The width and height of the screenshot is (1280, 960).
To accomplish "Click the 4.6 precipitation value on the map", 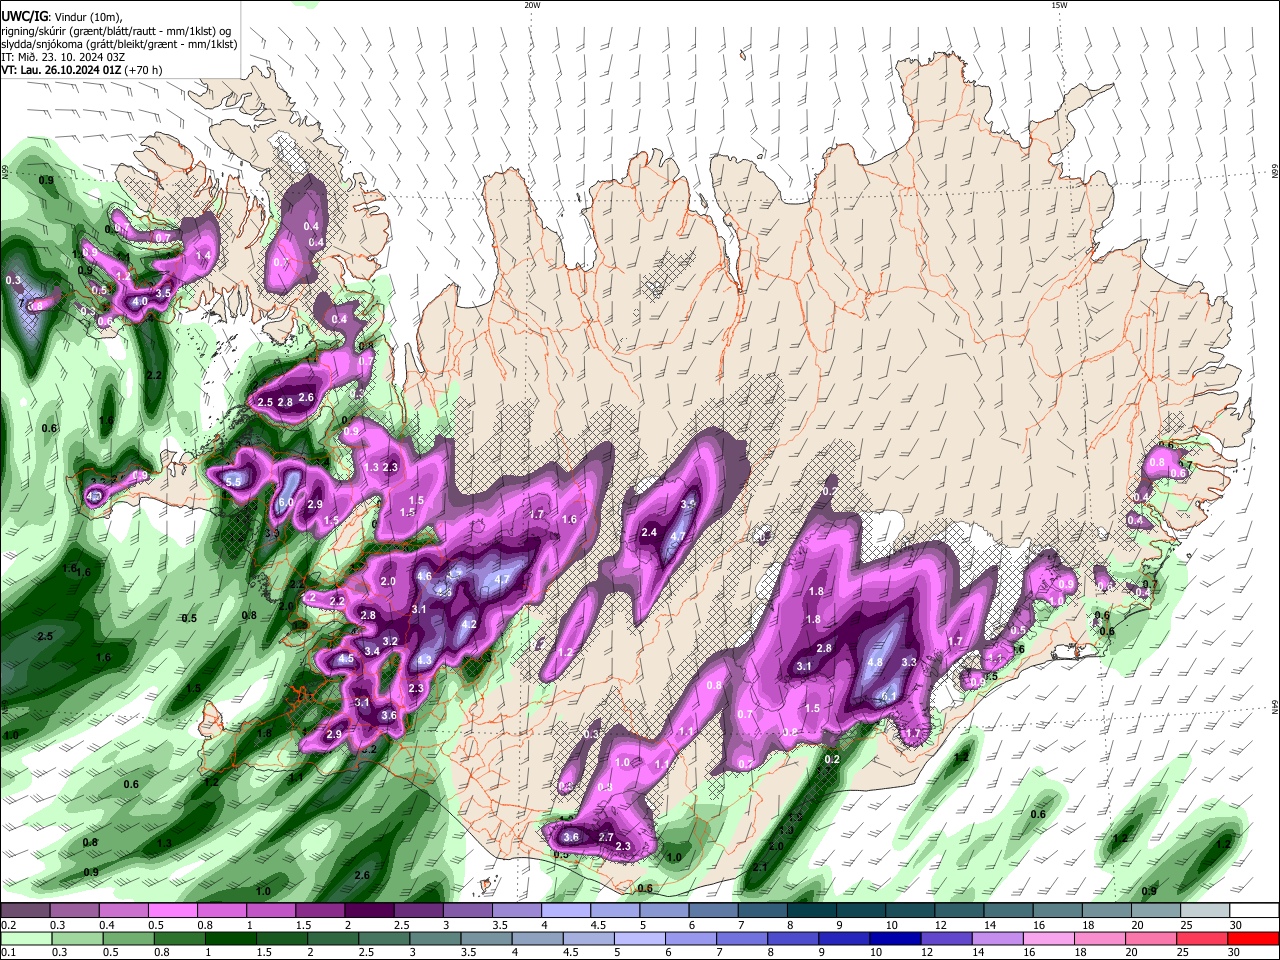I will 424,576.
